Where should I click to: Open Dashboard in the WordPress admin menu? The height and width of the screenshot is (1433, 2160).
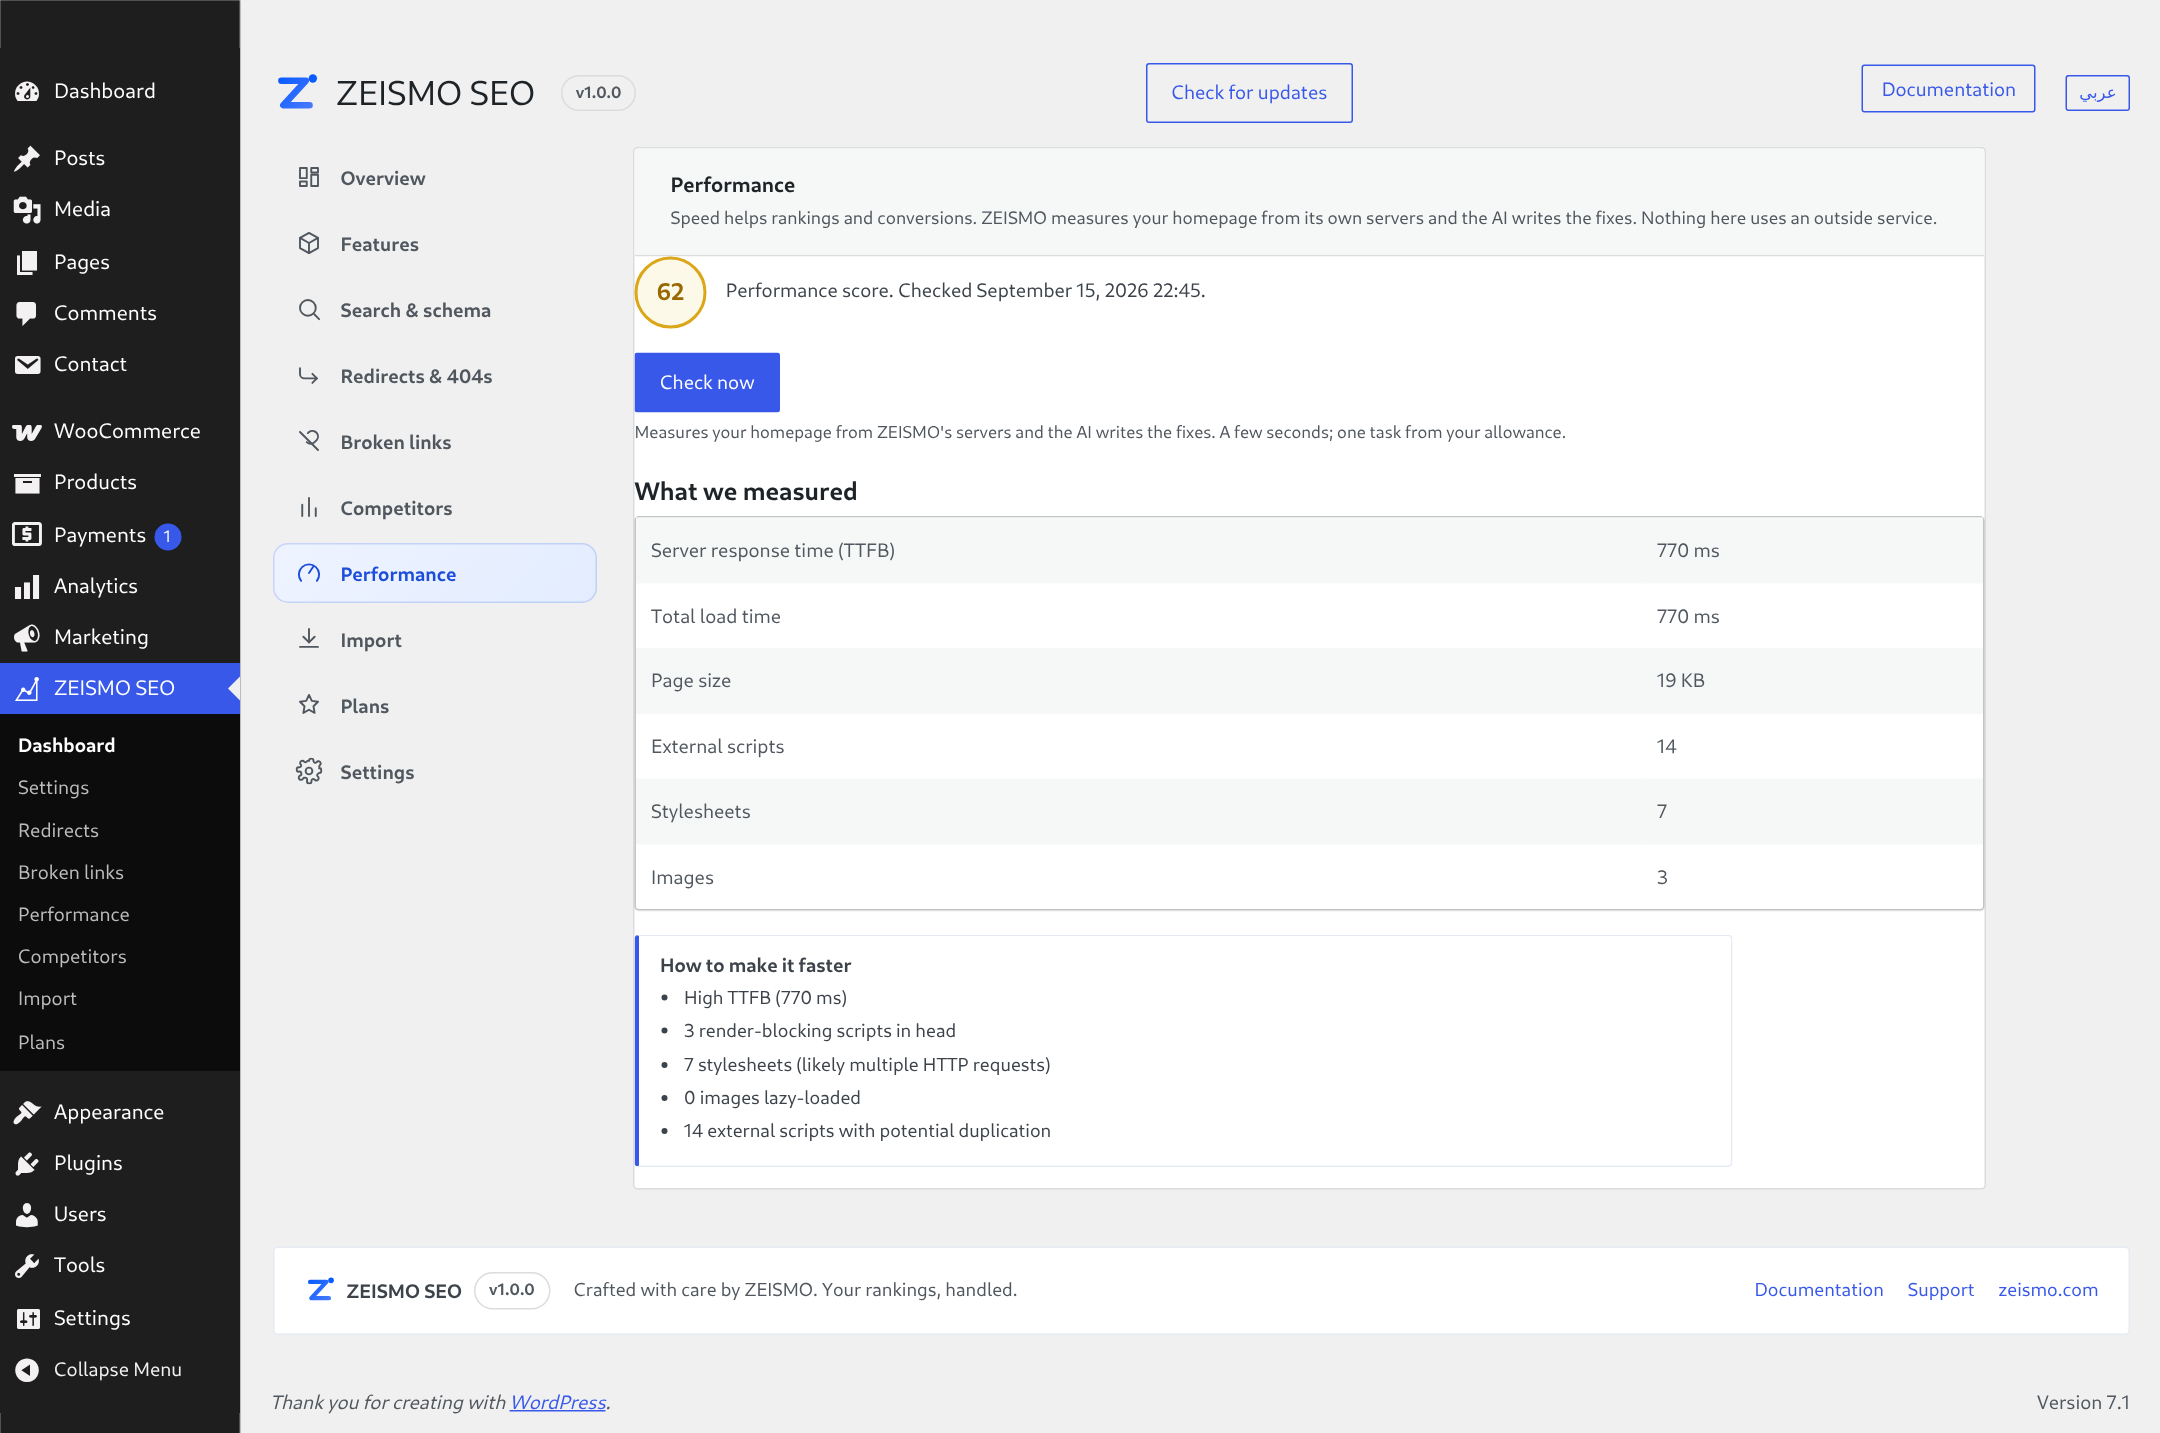point(120,91)
